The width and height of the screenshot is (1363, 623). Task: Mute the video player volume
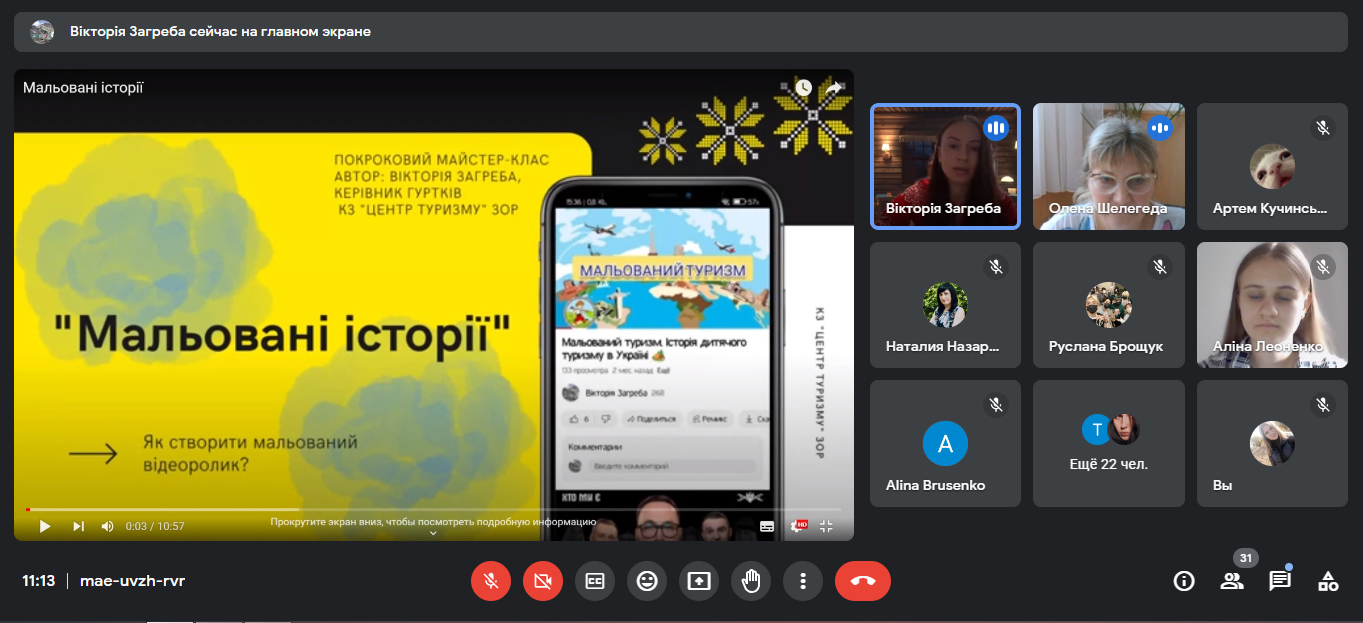point(108,526)
